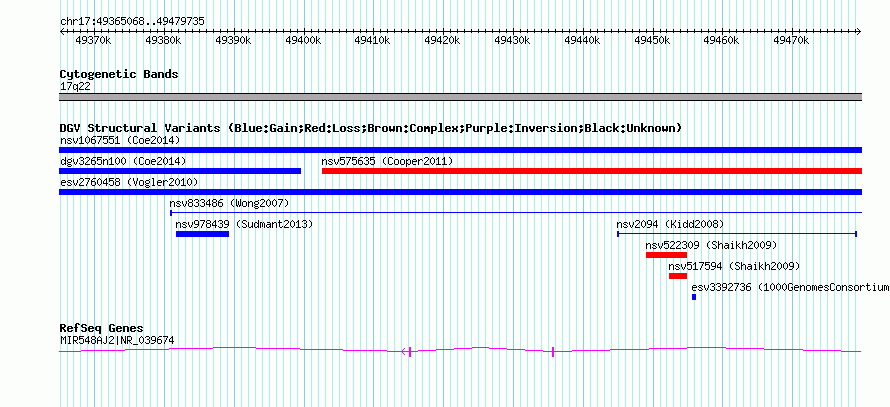The width and height of the screenshot is (890, 407).
Task: Click the nsv522309 (Shaikh2009) label
Action: [711, 245]
